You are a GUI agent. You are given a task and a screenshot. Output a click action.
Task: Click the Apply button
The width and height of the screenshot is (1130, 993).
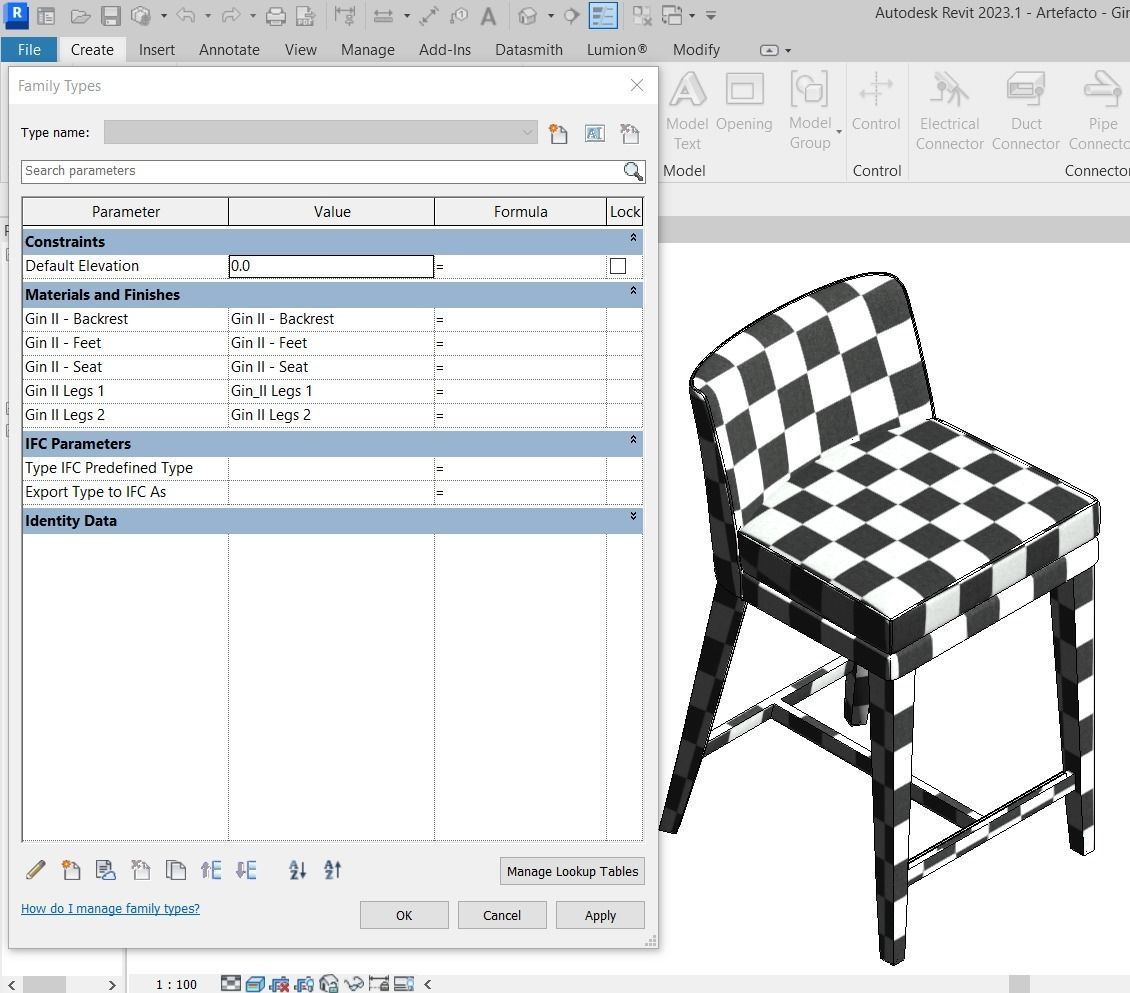(x=600, y=915)
